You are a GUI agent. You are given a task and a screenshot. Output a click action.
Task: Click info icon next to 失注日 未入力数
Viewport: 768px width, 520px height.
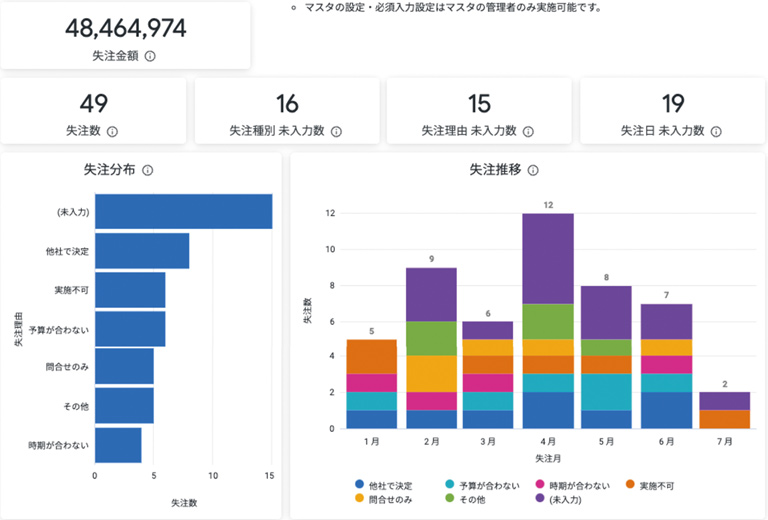click(x=716, y=131)
